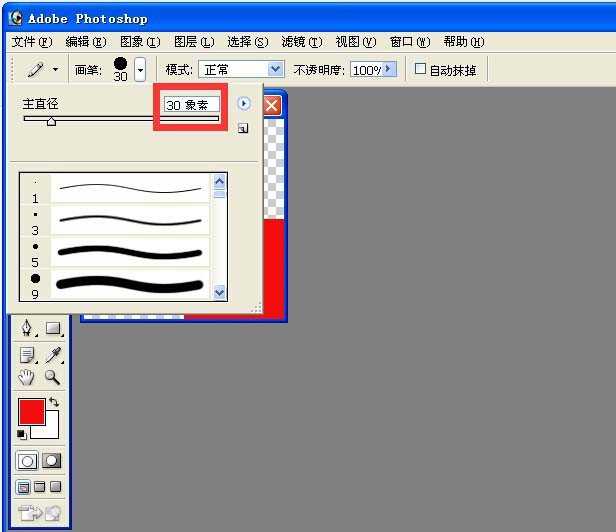Open the brush preset picker dropdown arrow
The height and width of the screenshot is (532, 616).
pos(140,69)
